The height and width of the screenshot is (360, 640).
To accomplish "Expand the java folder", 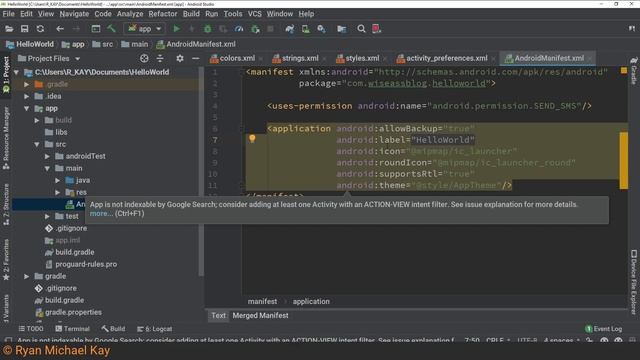I will click(x=58, y=180).
